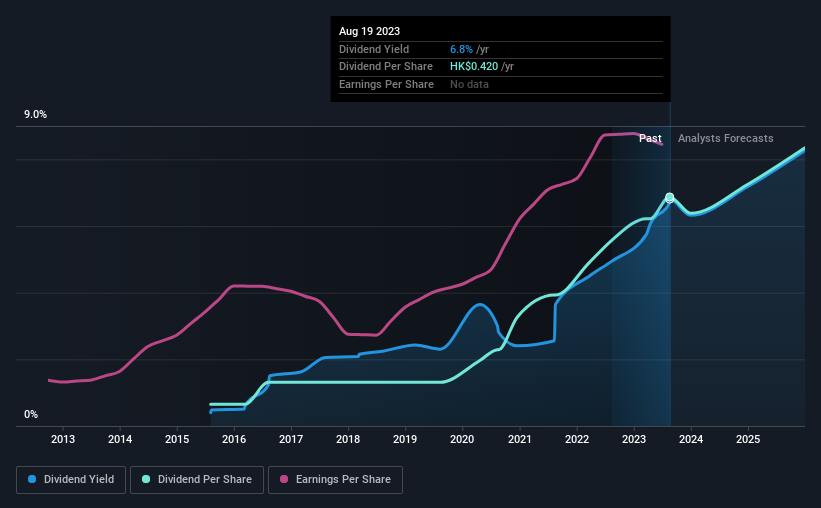Viewport: 821px width, 508px height.
Task: Toggle the Dividend Per Share legend button
Action: 197,480
